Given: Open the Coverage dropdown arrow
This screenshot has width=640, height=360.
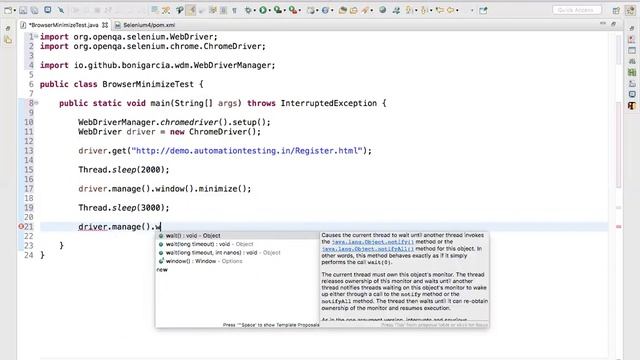Looking at the screenshot, I should click(284, 10).
